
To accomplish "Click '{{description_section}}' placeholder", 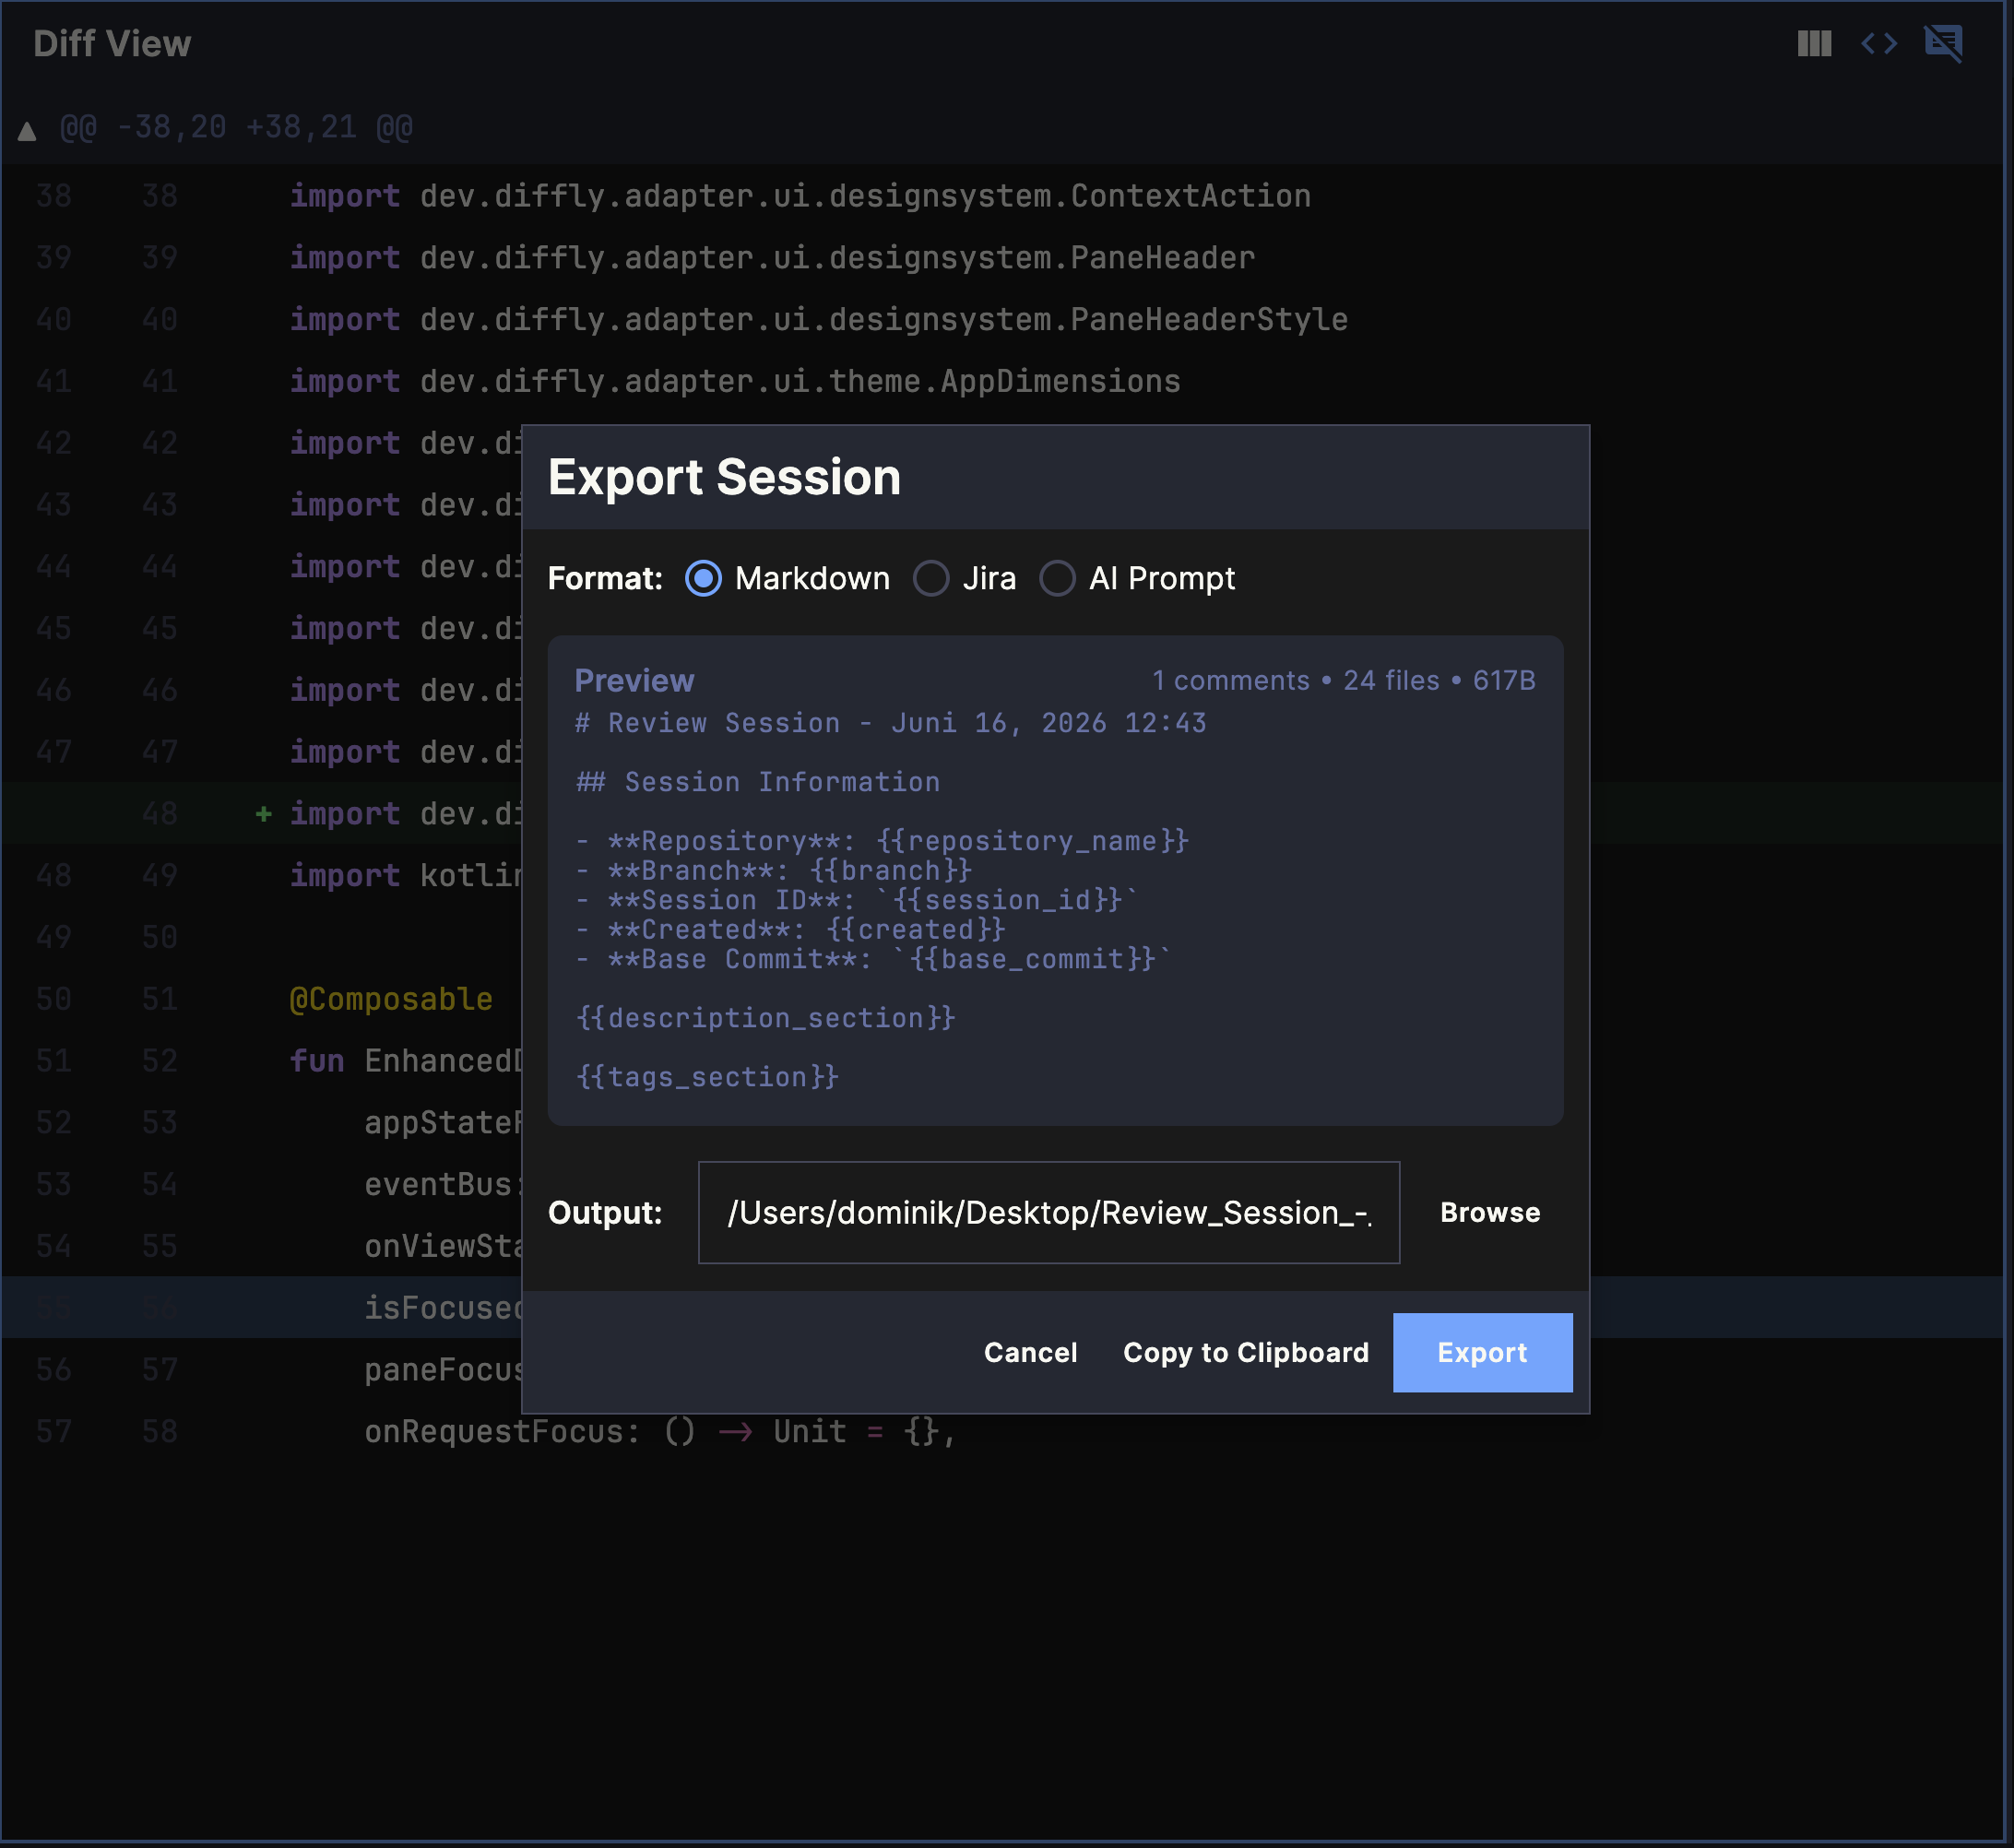I will coord(765,1018).
